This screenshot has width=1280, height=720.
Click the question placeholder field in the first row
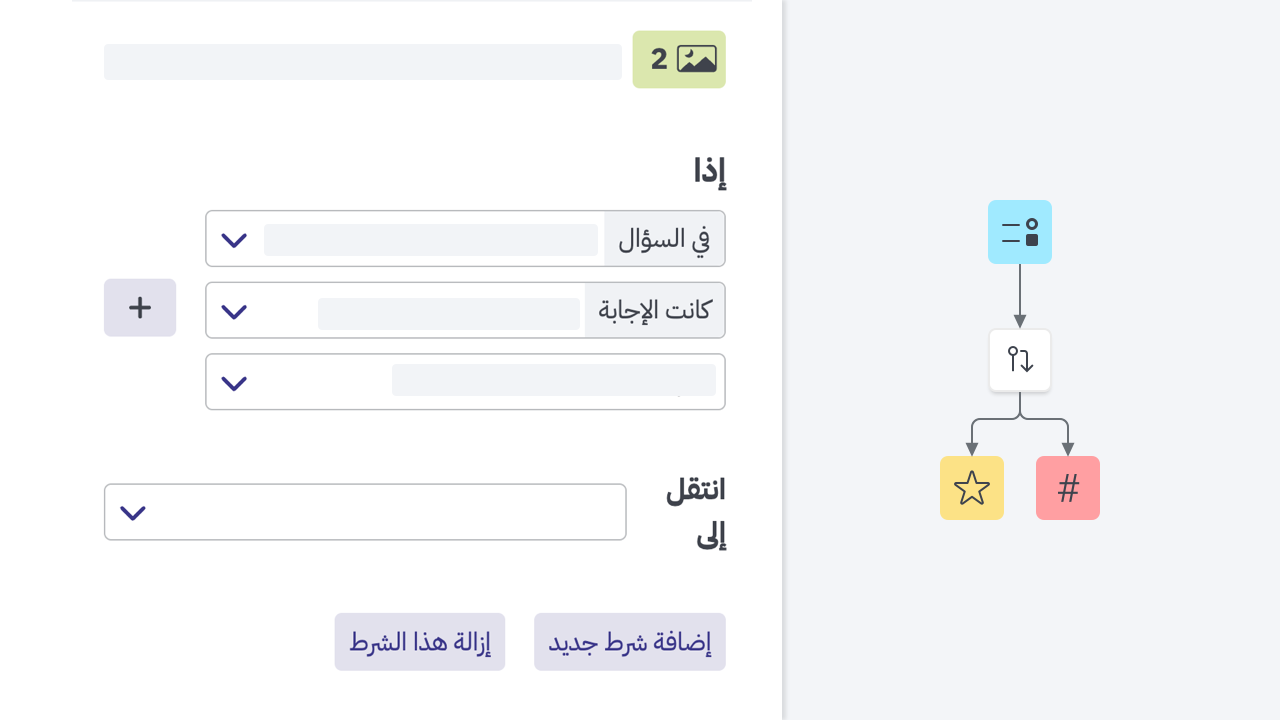(430, 239)
